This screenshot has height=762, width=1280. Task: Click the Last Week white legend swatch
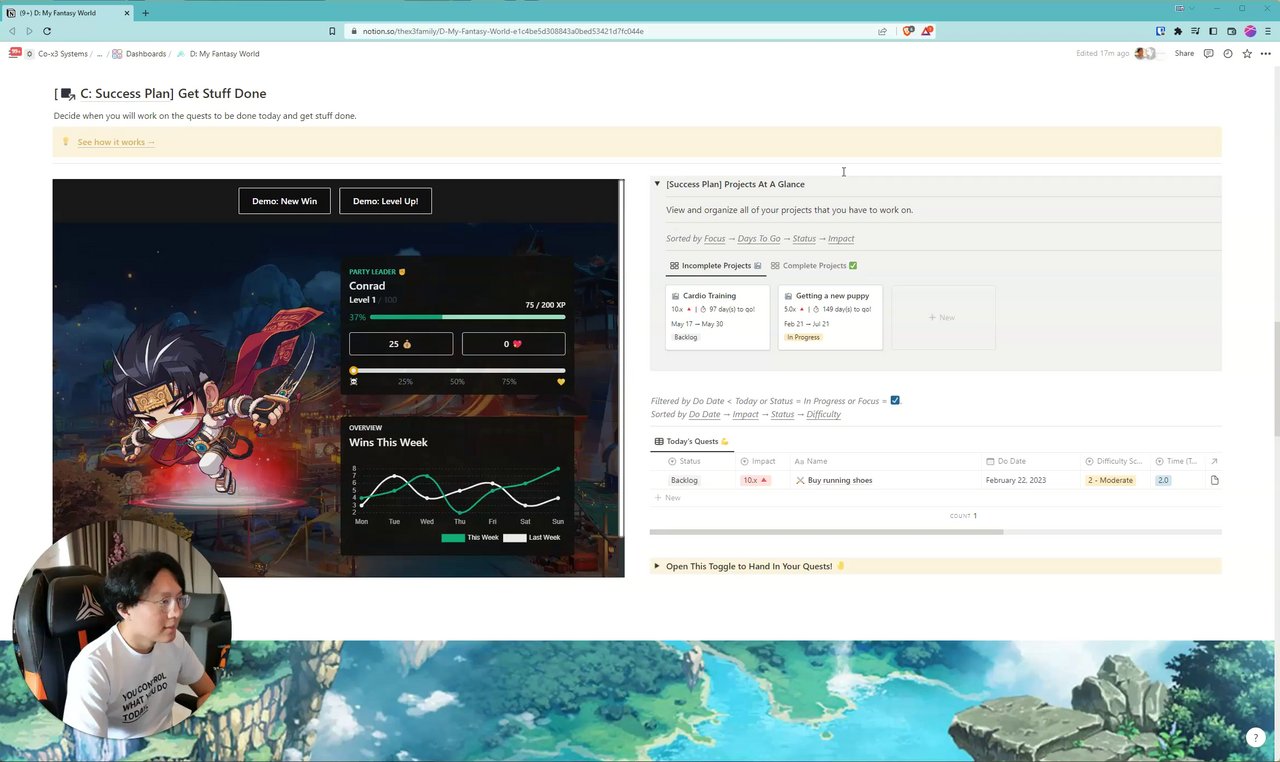[x=514, y=538]
